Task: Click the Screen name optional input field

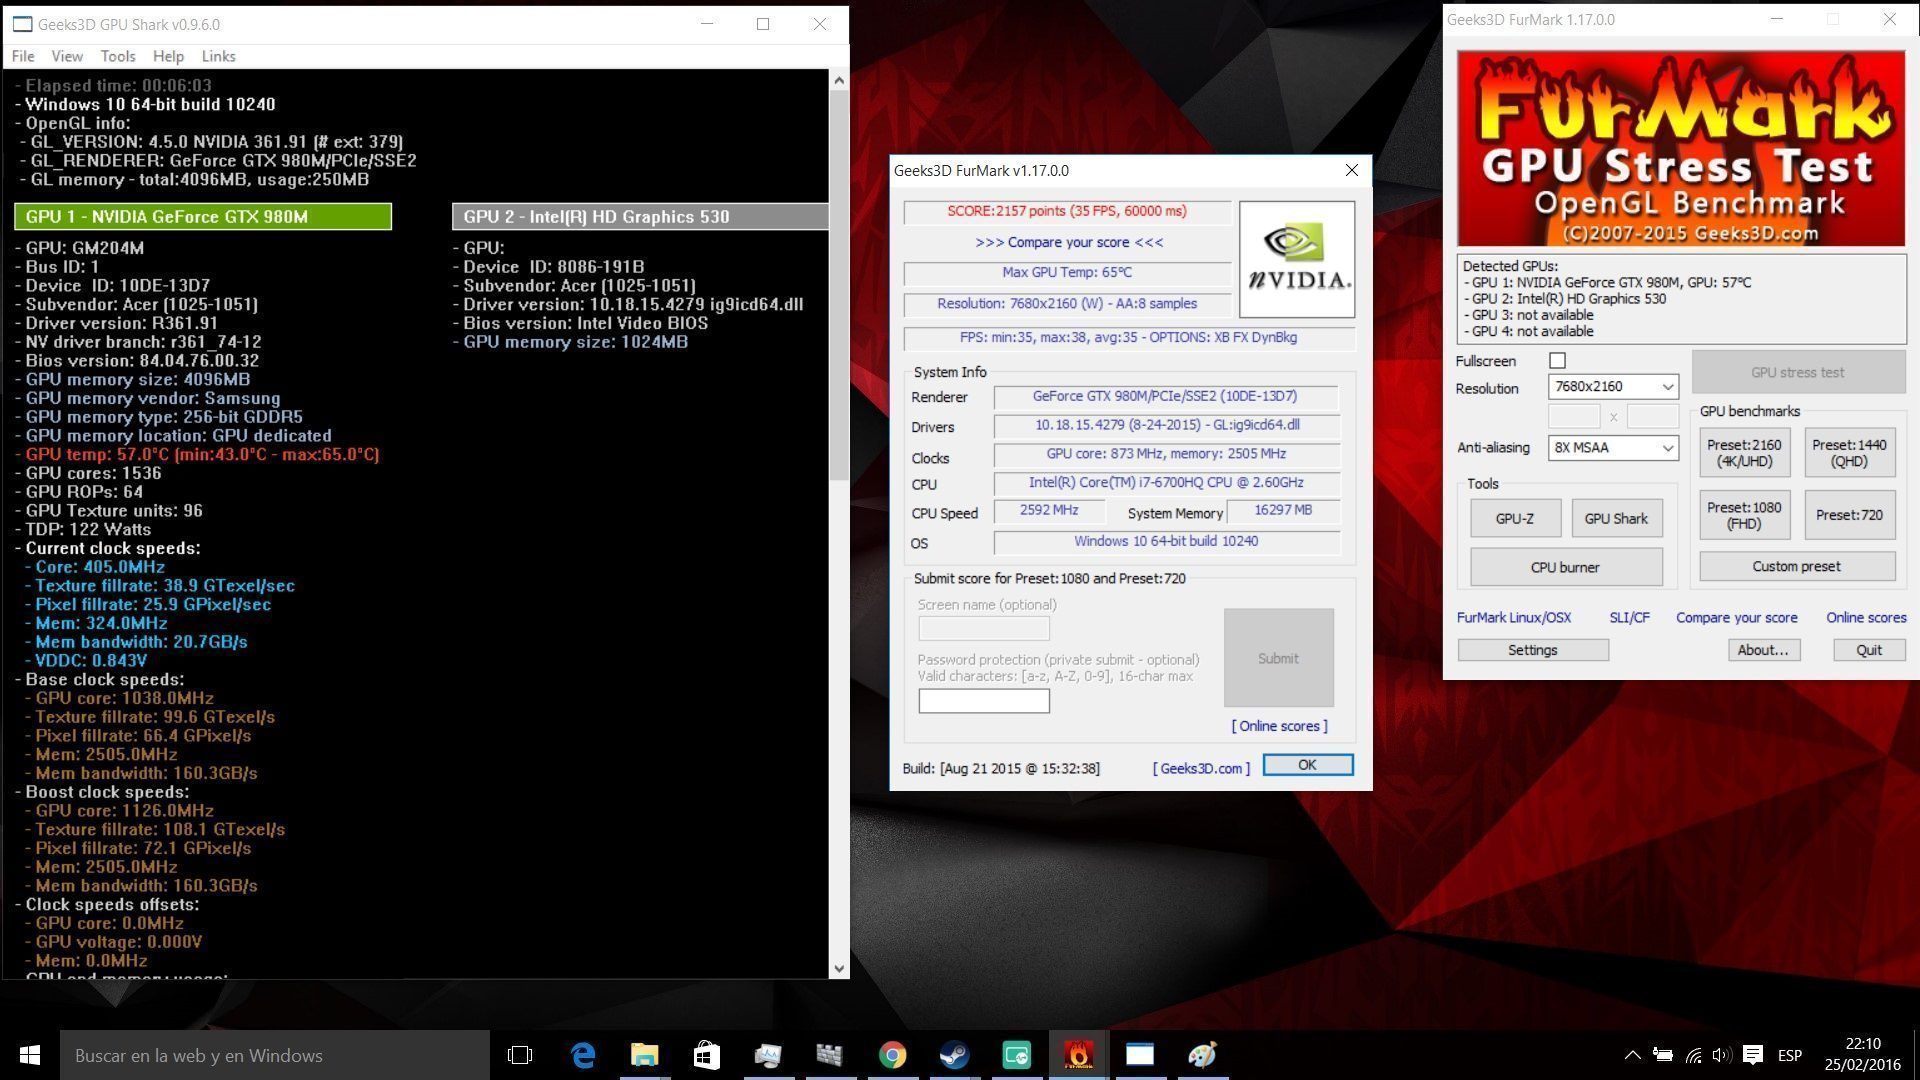Action: [984, 628]
